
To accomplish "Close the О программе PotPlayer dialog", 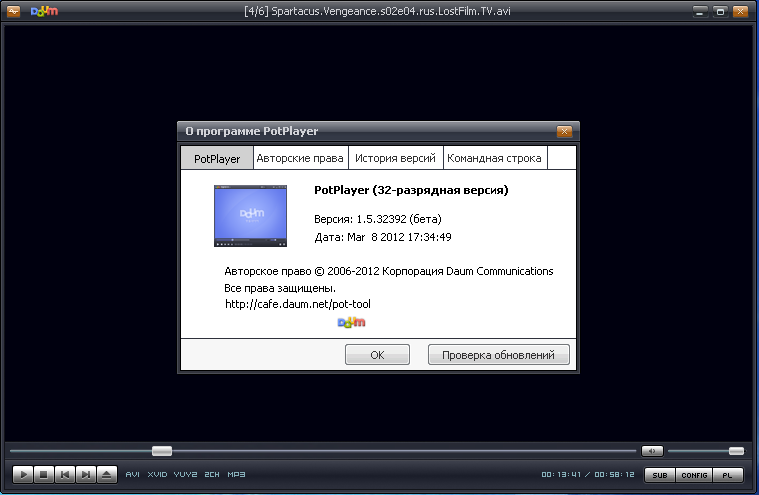I will (x=565, y=131).
